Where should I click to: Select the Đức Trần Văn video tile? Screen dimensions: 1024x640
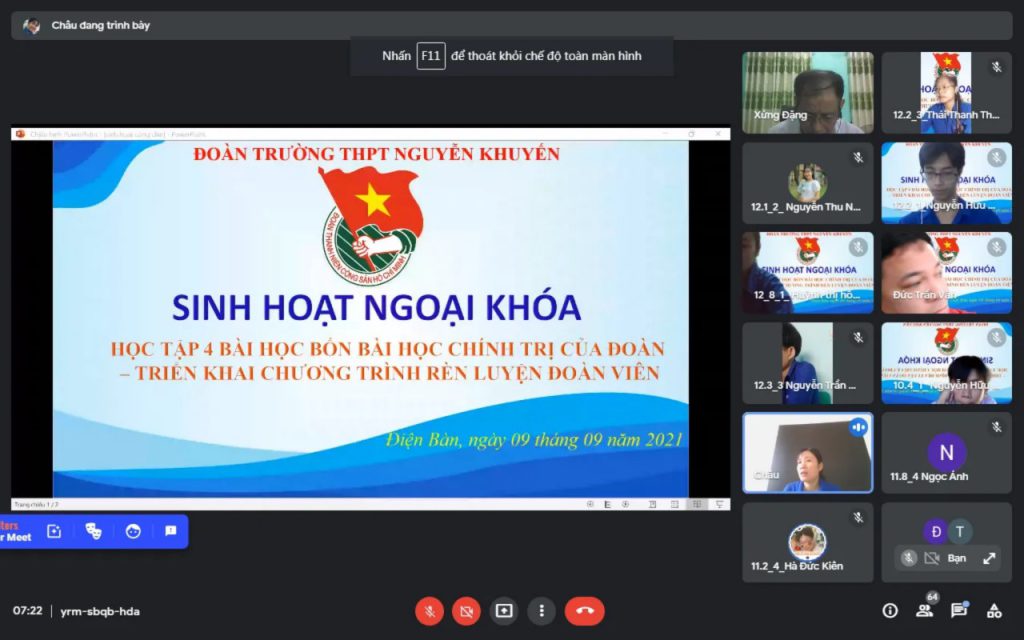point(946,273)
